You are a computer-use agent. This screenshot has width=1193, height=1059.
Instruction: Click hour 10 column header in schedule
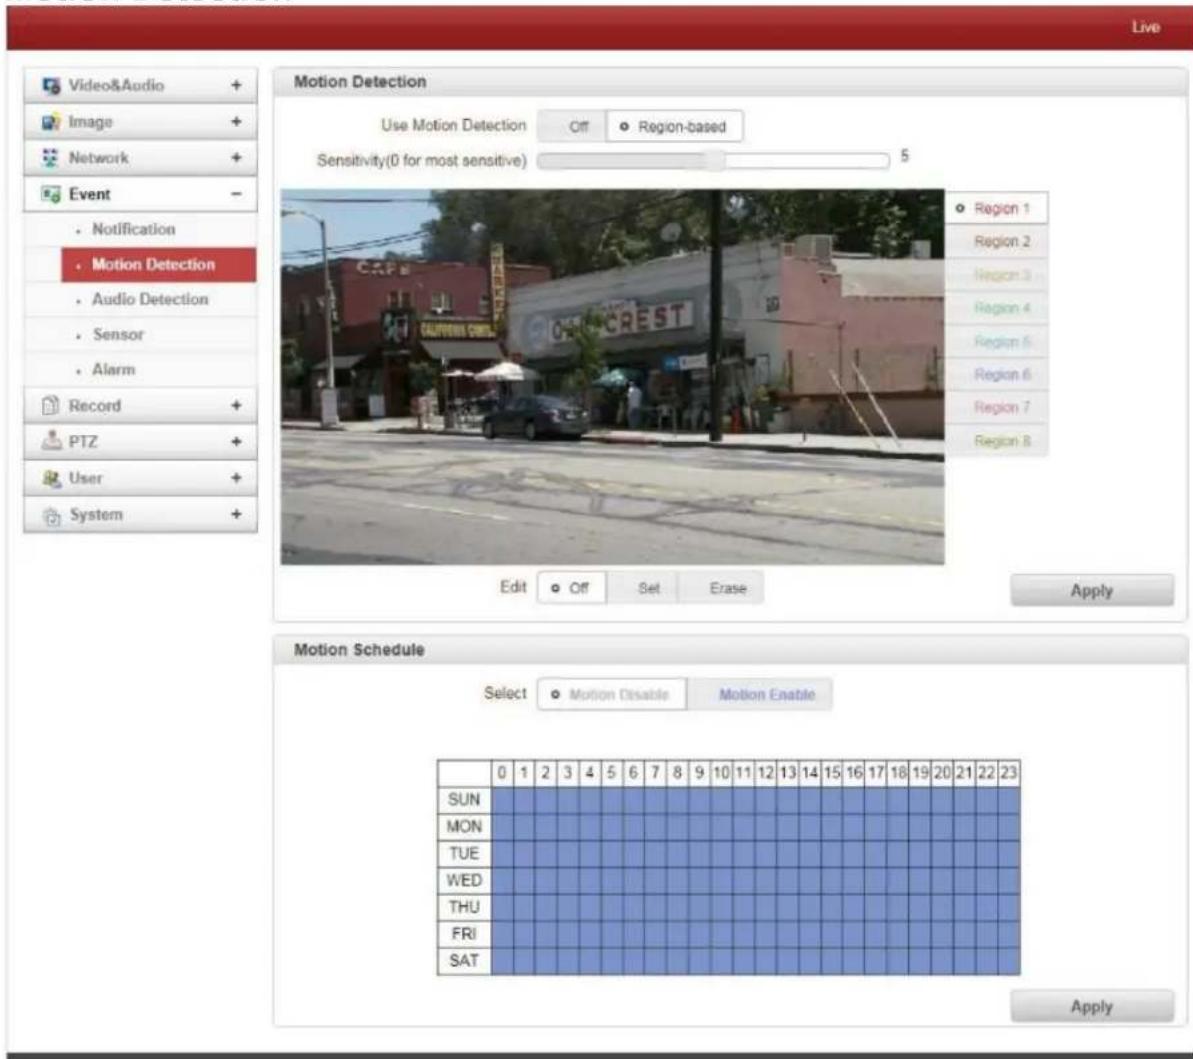point(721,773)
